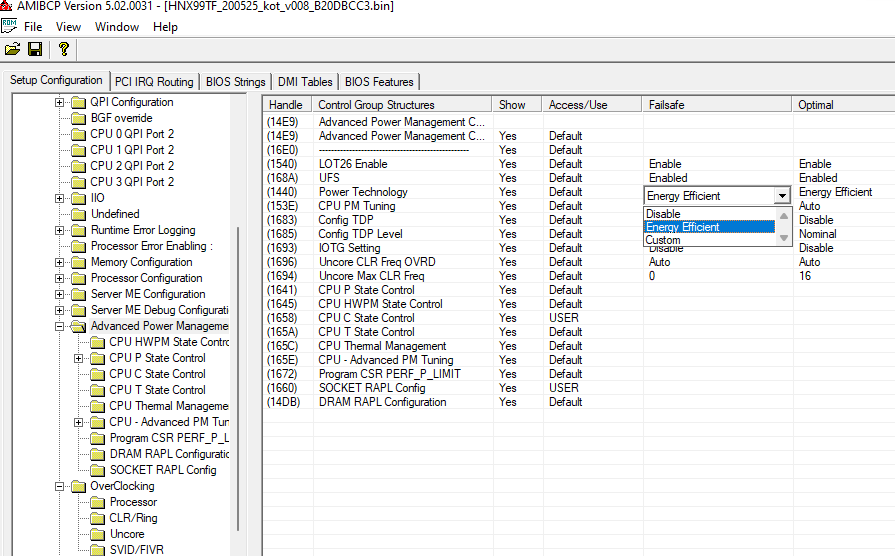Click the Open file toolbar icon
Viewport: 895px width, 556px height.
[13, 50]
